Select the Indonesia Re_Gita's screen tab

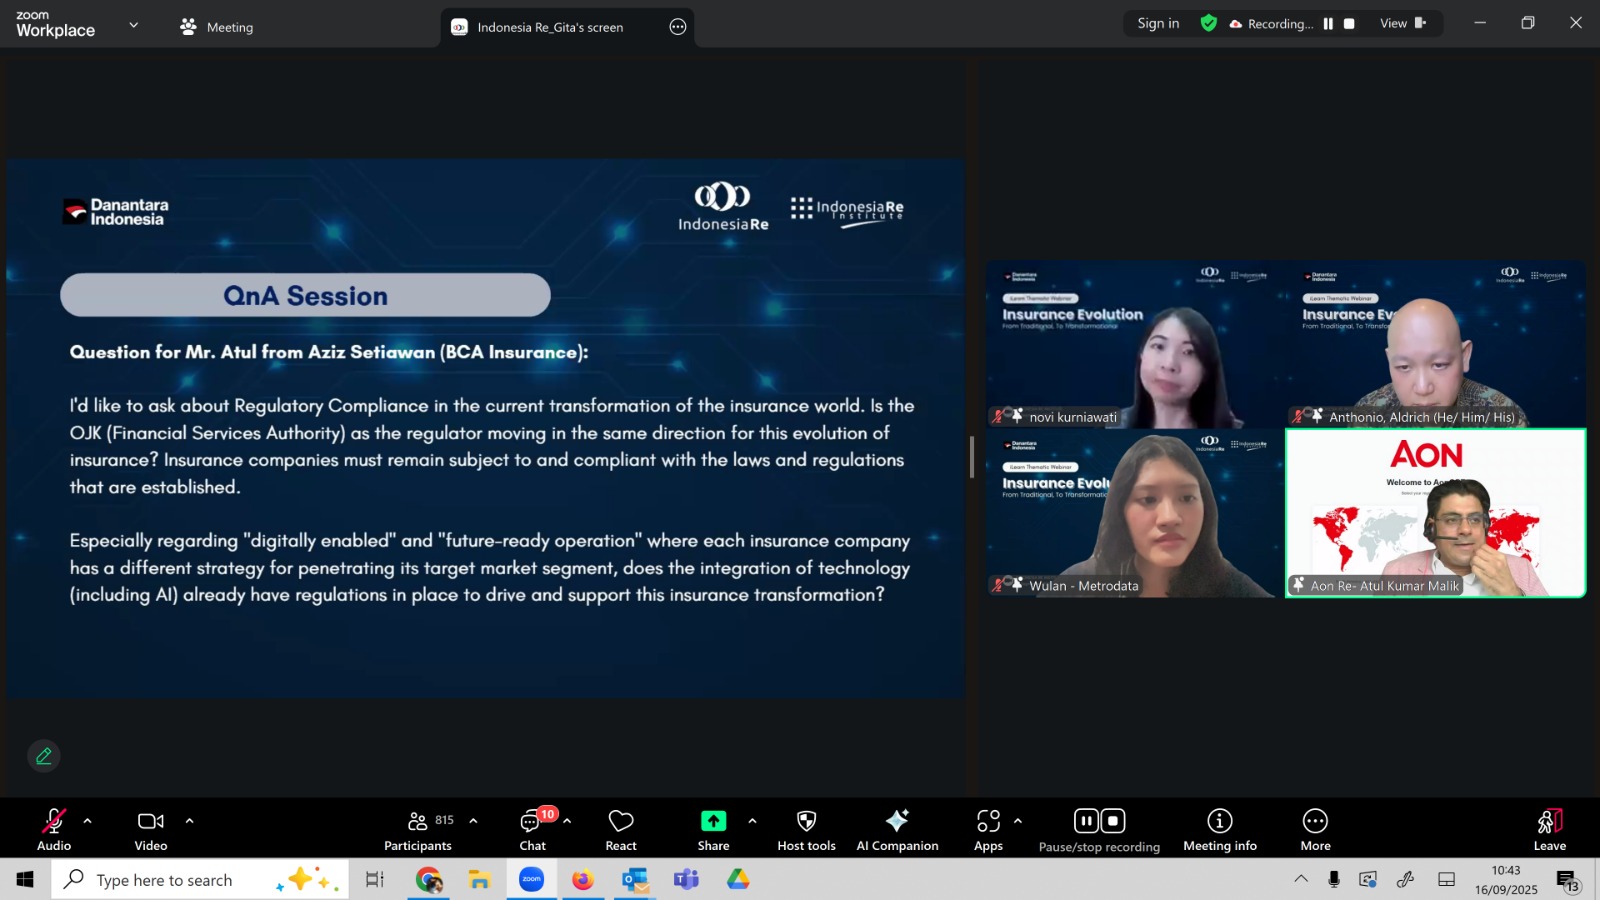click(550, 27)
